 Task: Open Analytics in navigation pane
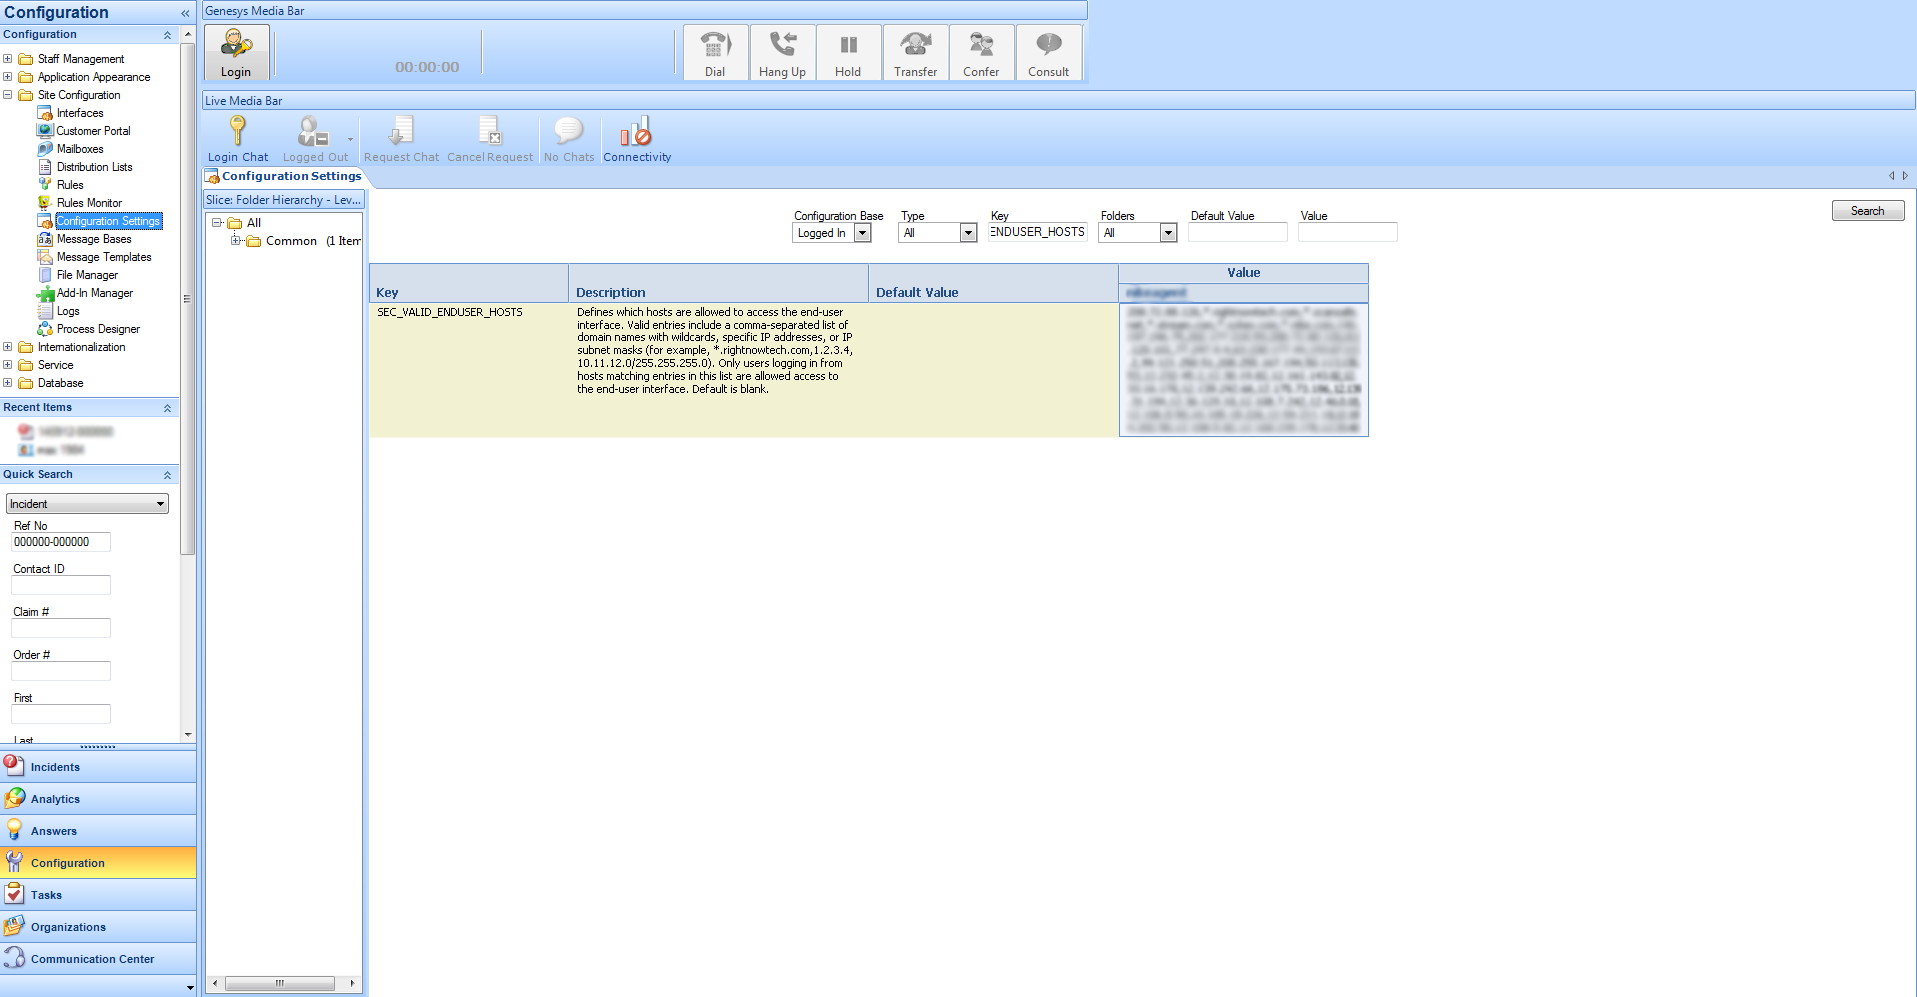[56, 799]
